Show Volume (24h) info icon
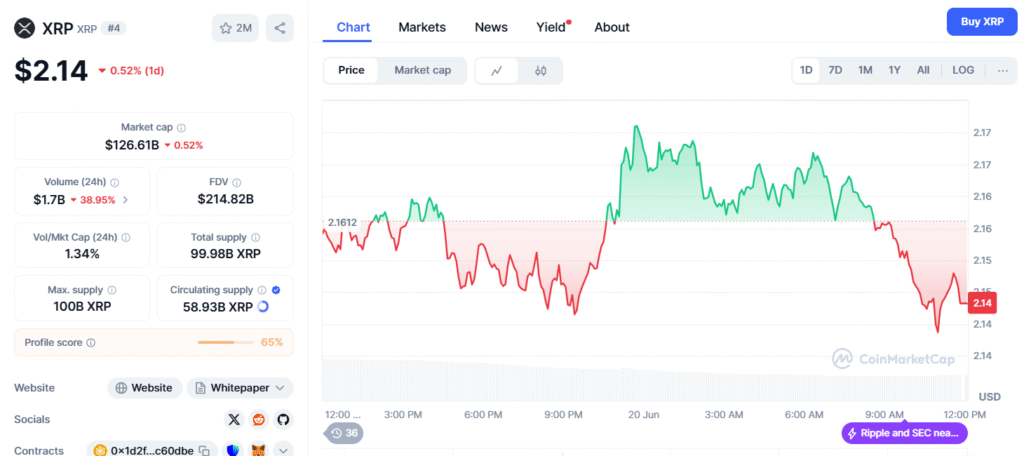The image size is (1024, 456). [x=115, y=183]
